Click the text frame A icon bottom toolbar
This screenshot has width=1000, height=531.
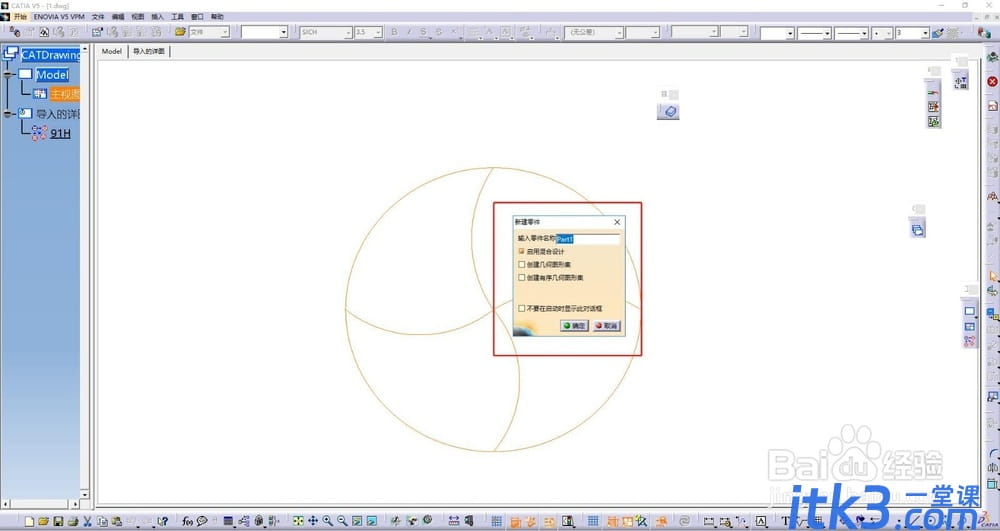click(x=761, y=521)
